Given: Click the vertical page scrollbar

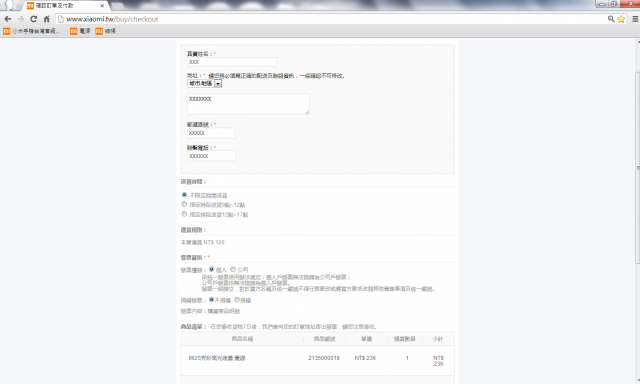Looking at the screenshot, I should [x=637, y=167].
